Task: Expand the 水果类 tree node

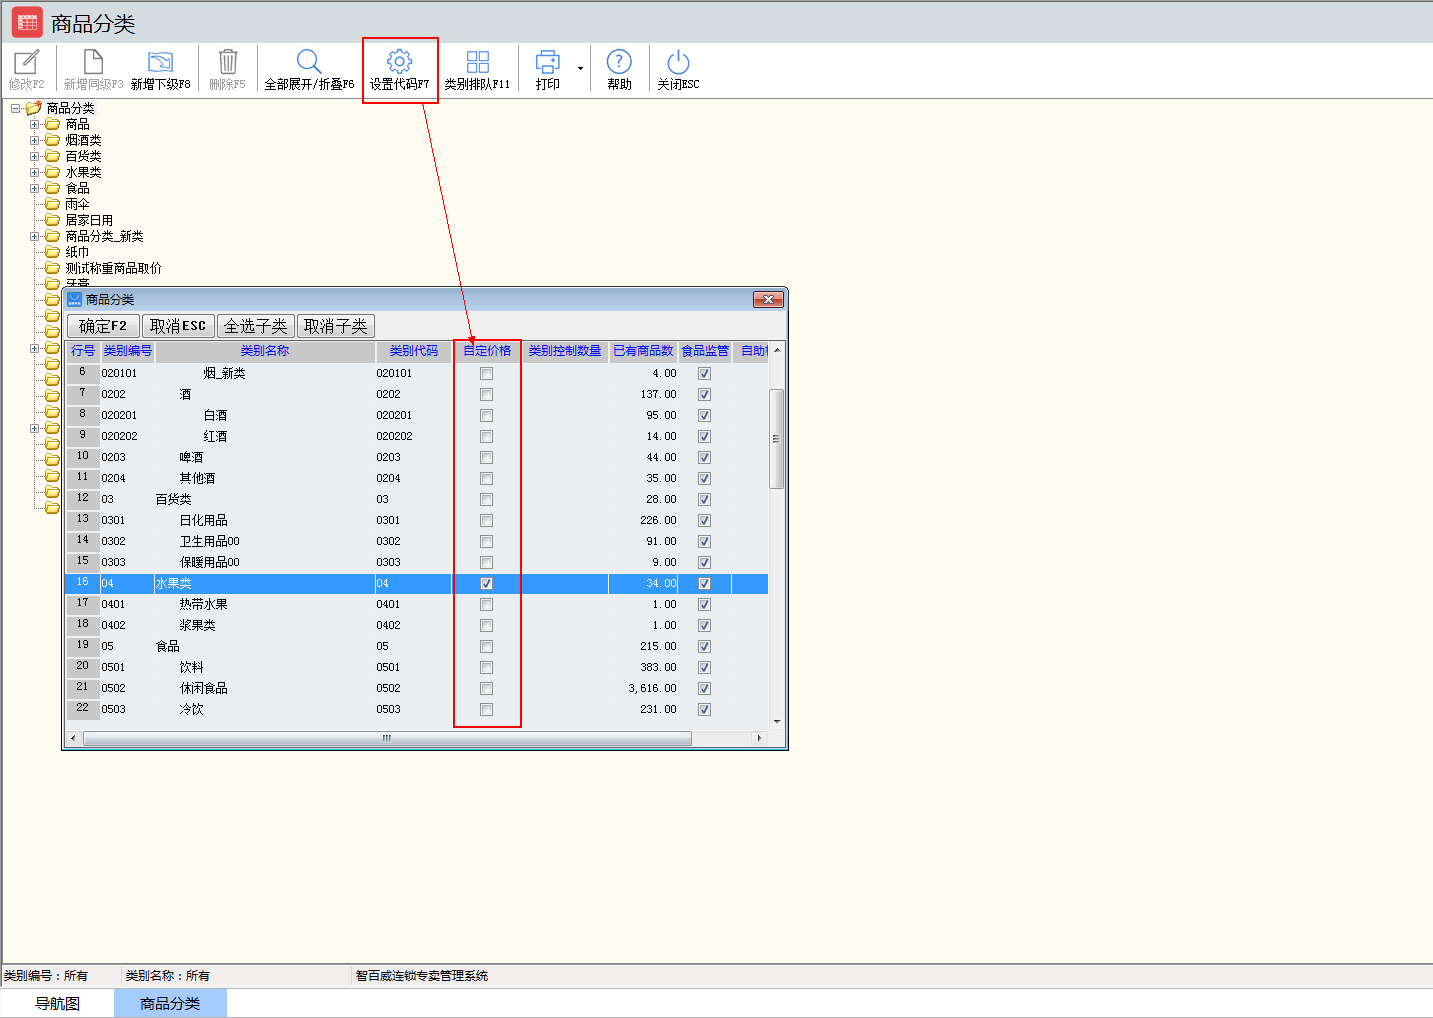Action: [x=35, y=173]
